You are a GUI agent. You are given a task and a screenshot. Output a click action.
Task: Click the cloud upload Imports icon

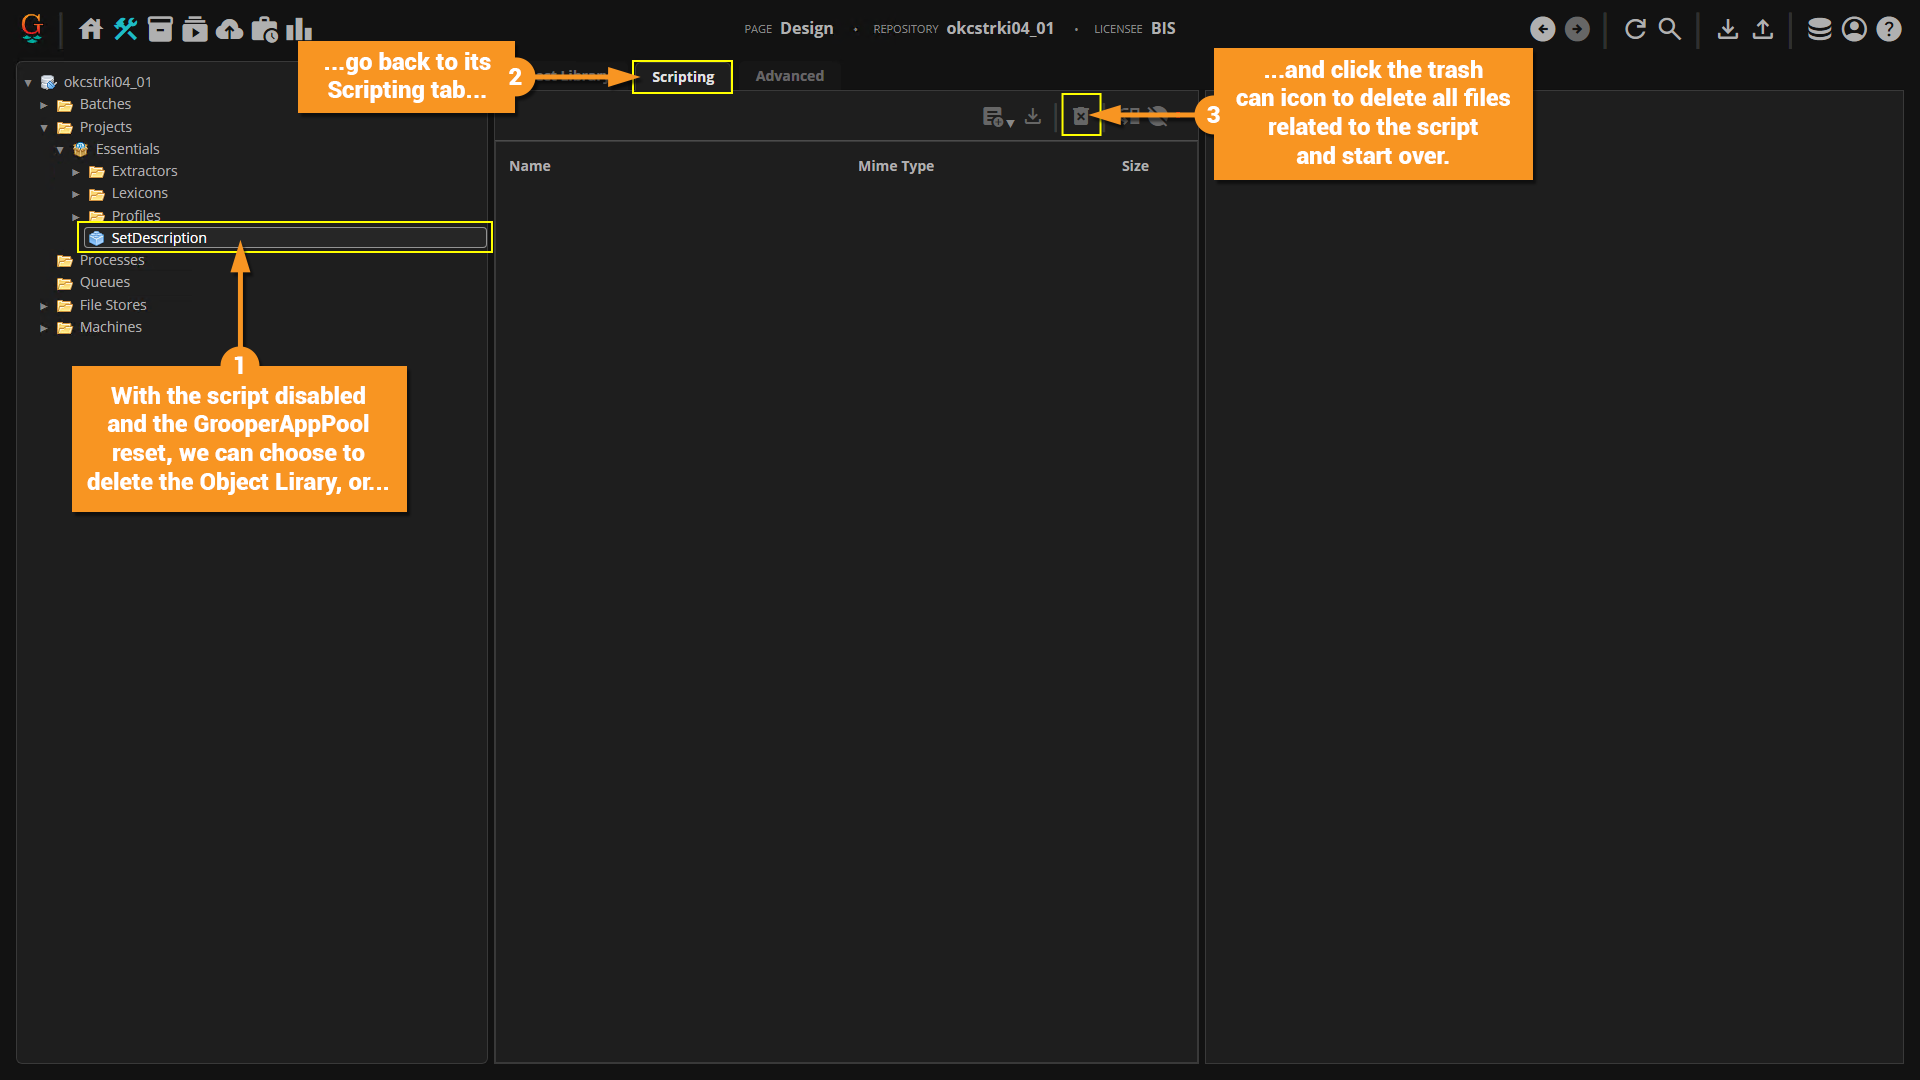point(229,29)
